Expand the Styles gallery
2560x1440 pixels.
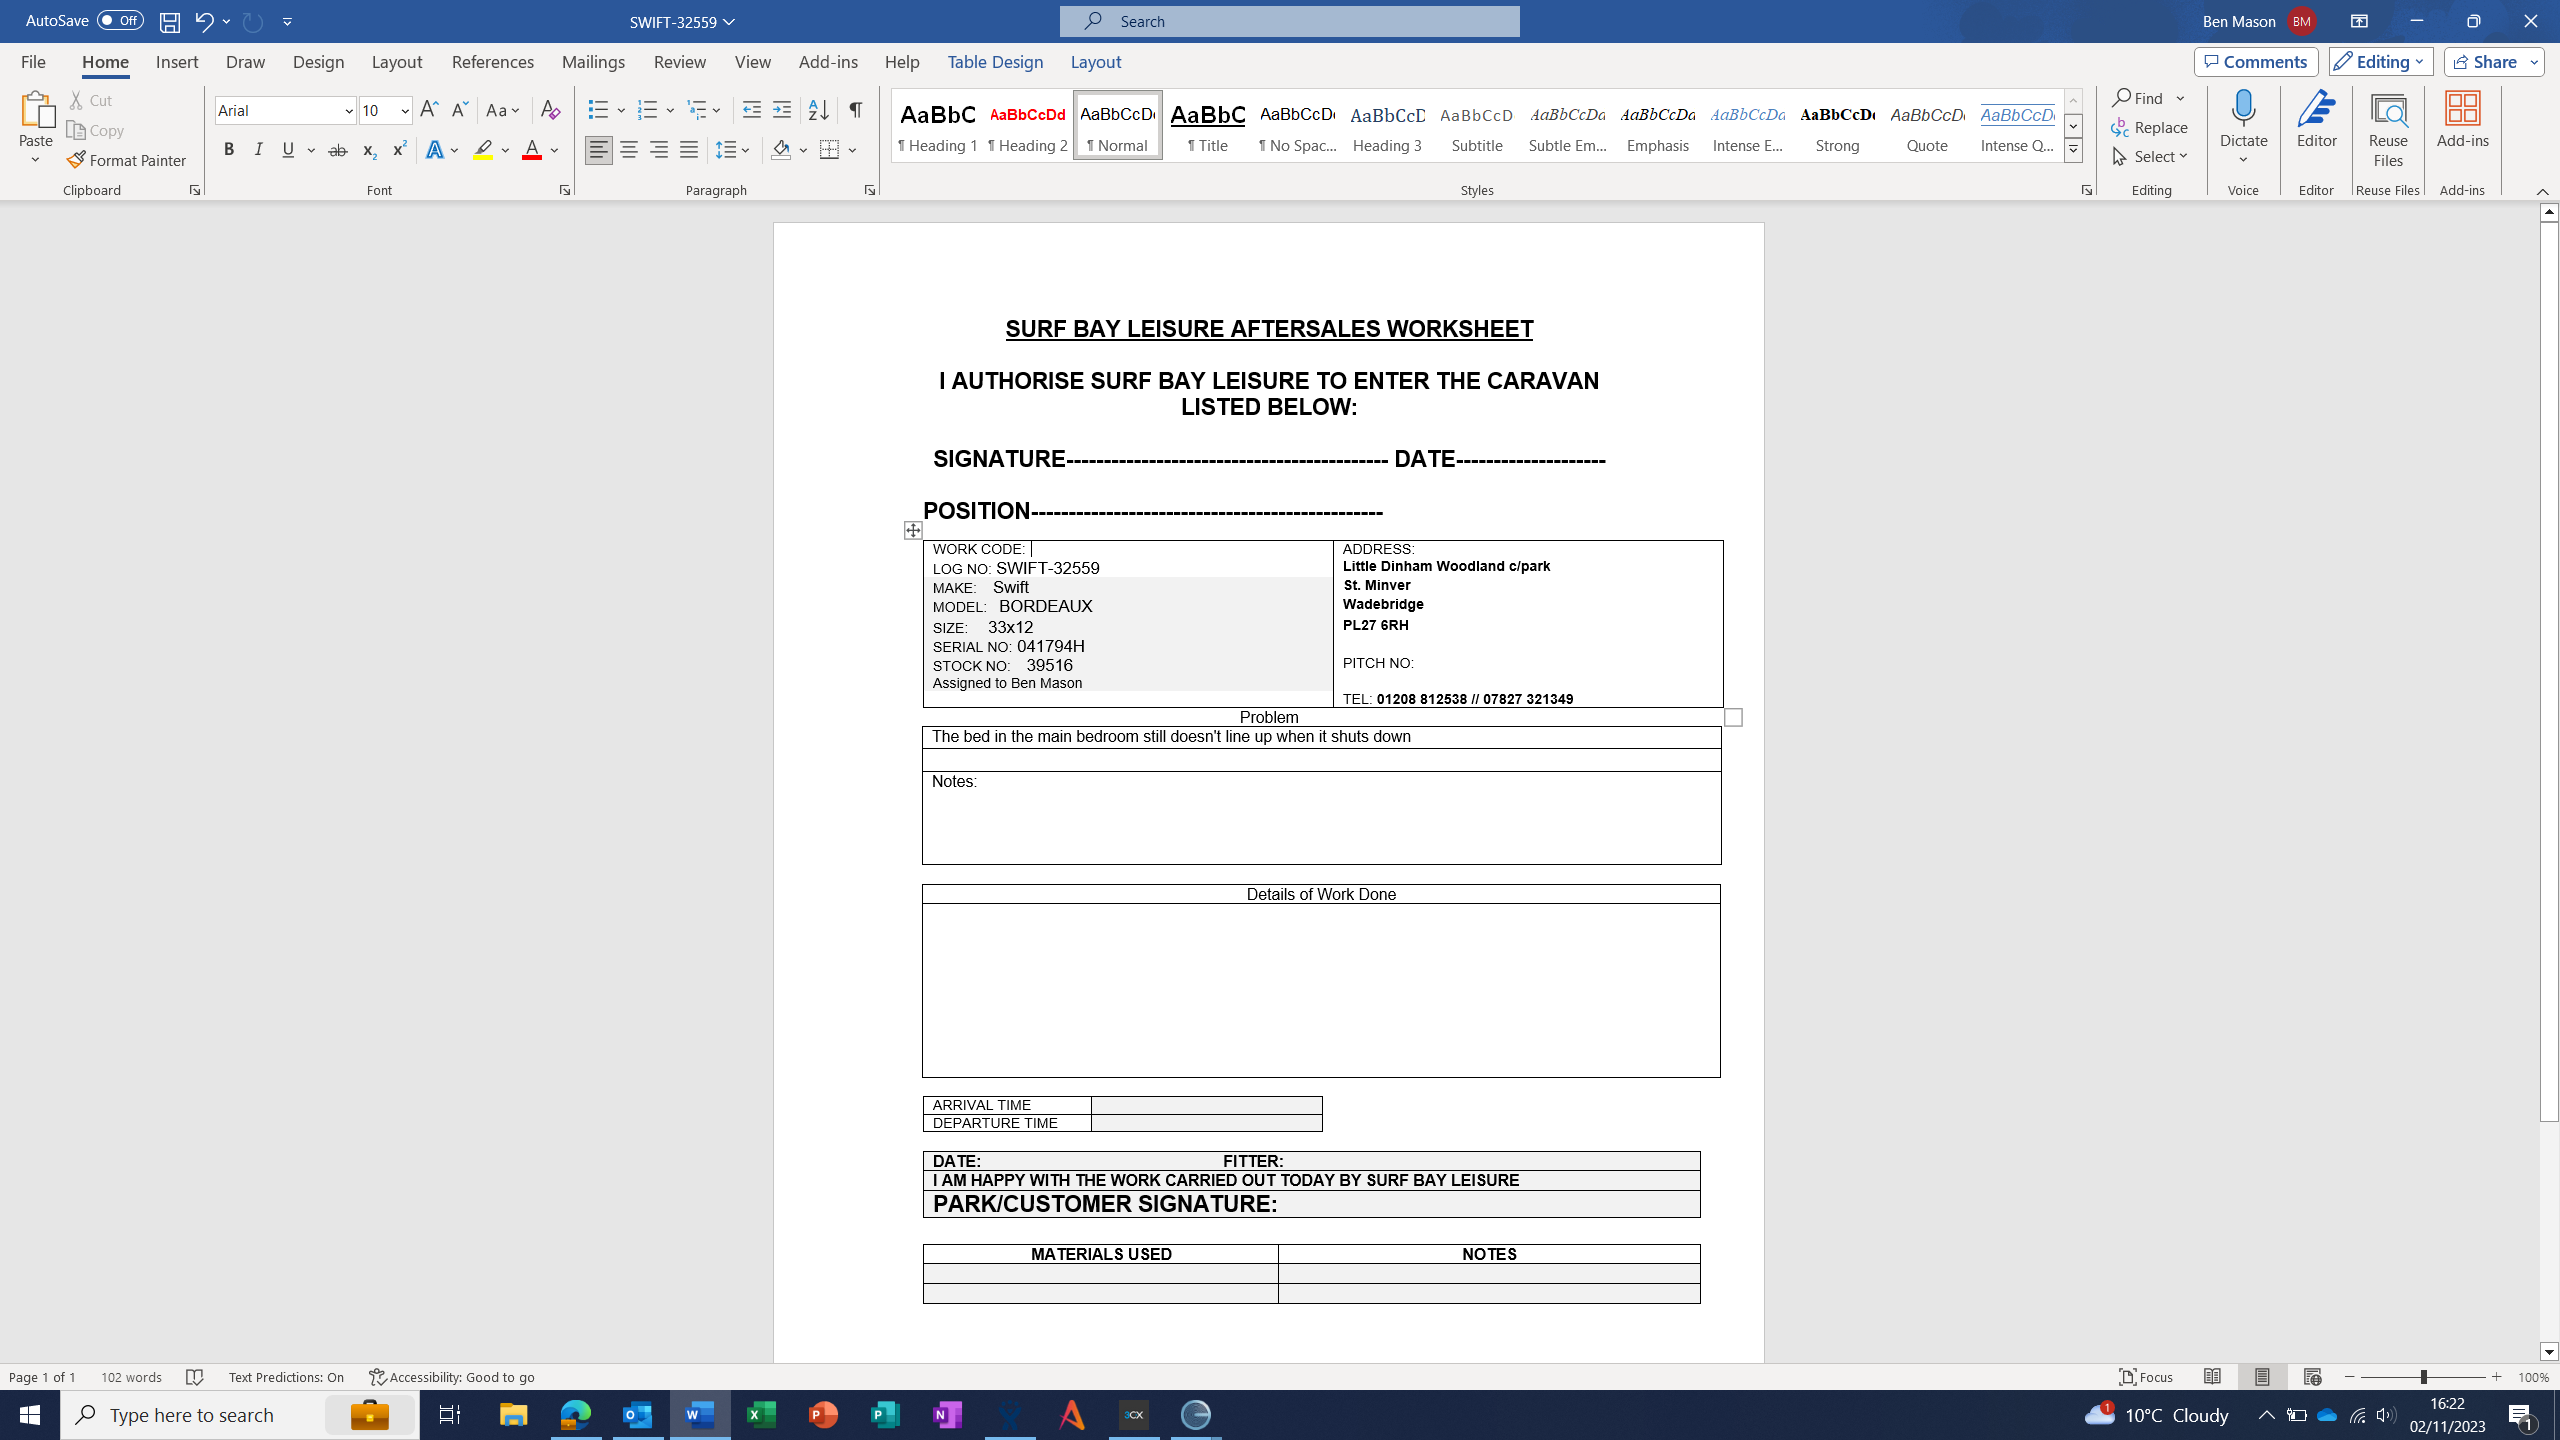click(2073, 150)
